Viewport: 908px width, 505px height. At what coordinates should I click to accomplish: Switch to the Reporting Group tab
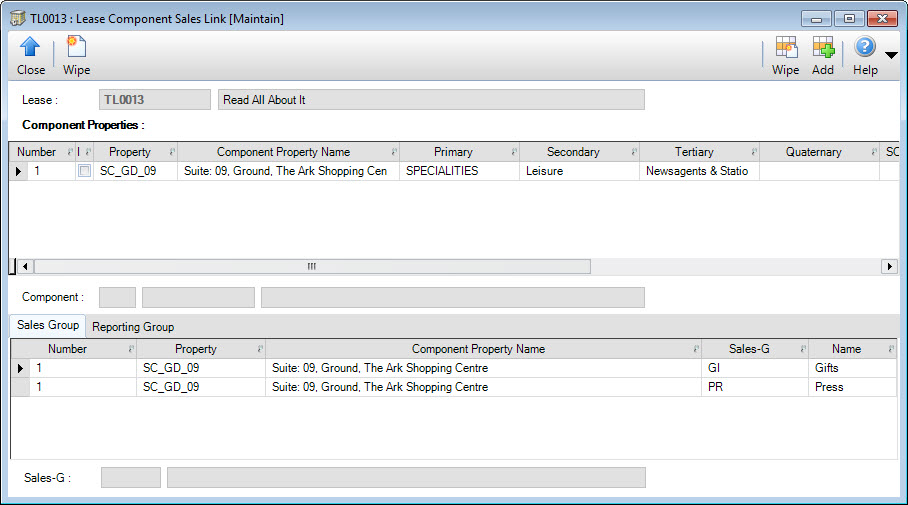[133, 327]
